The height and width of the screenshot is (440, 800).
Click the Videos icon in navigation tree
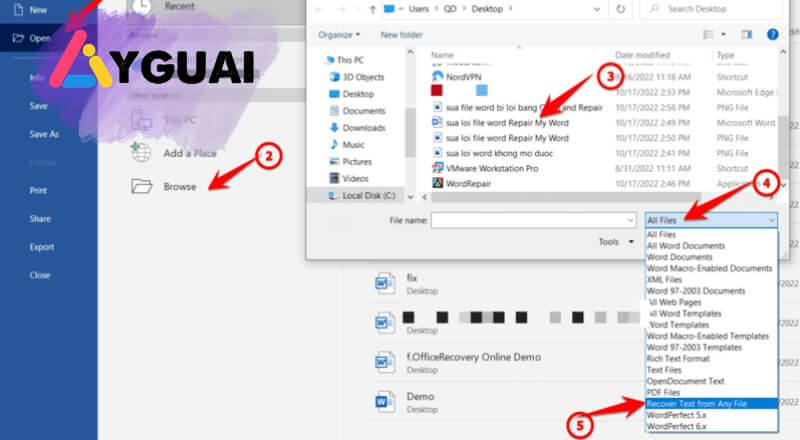[x=334, y=178]
